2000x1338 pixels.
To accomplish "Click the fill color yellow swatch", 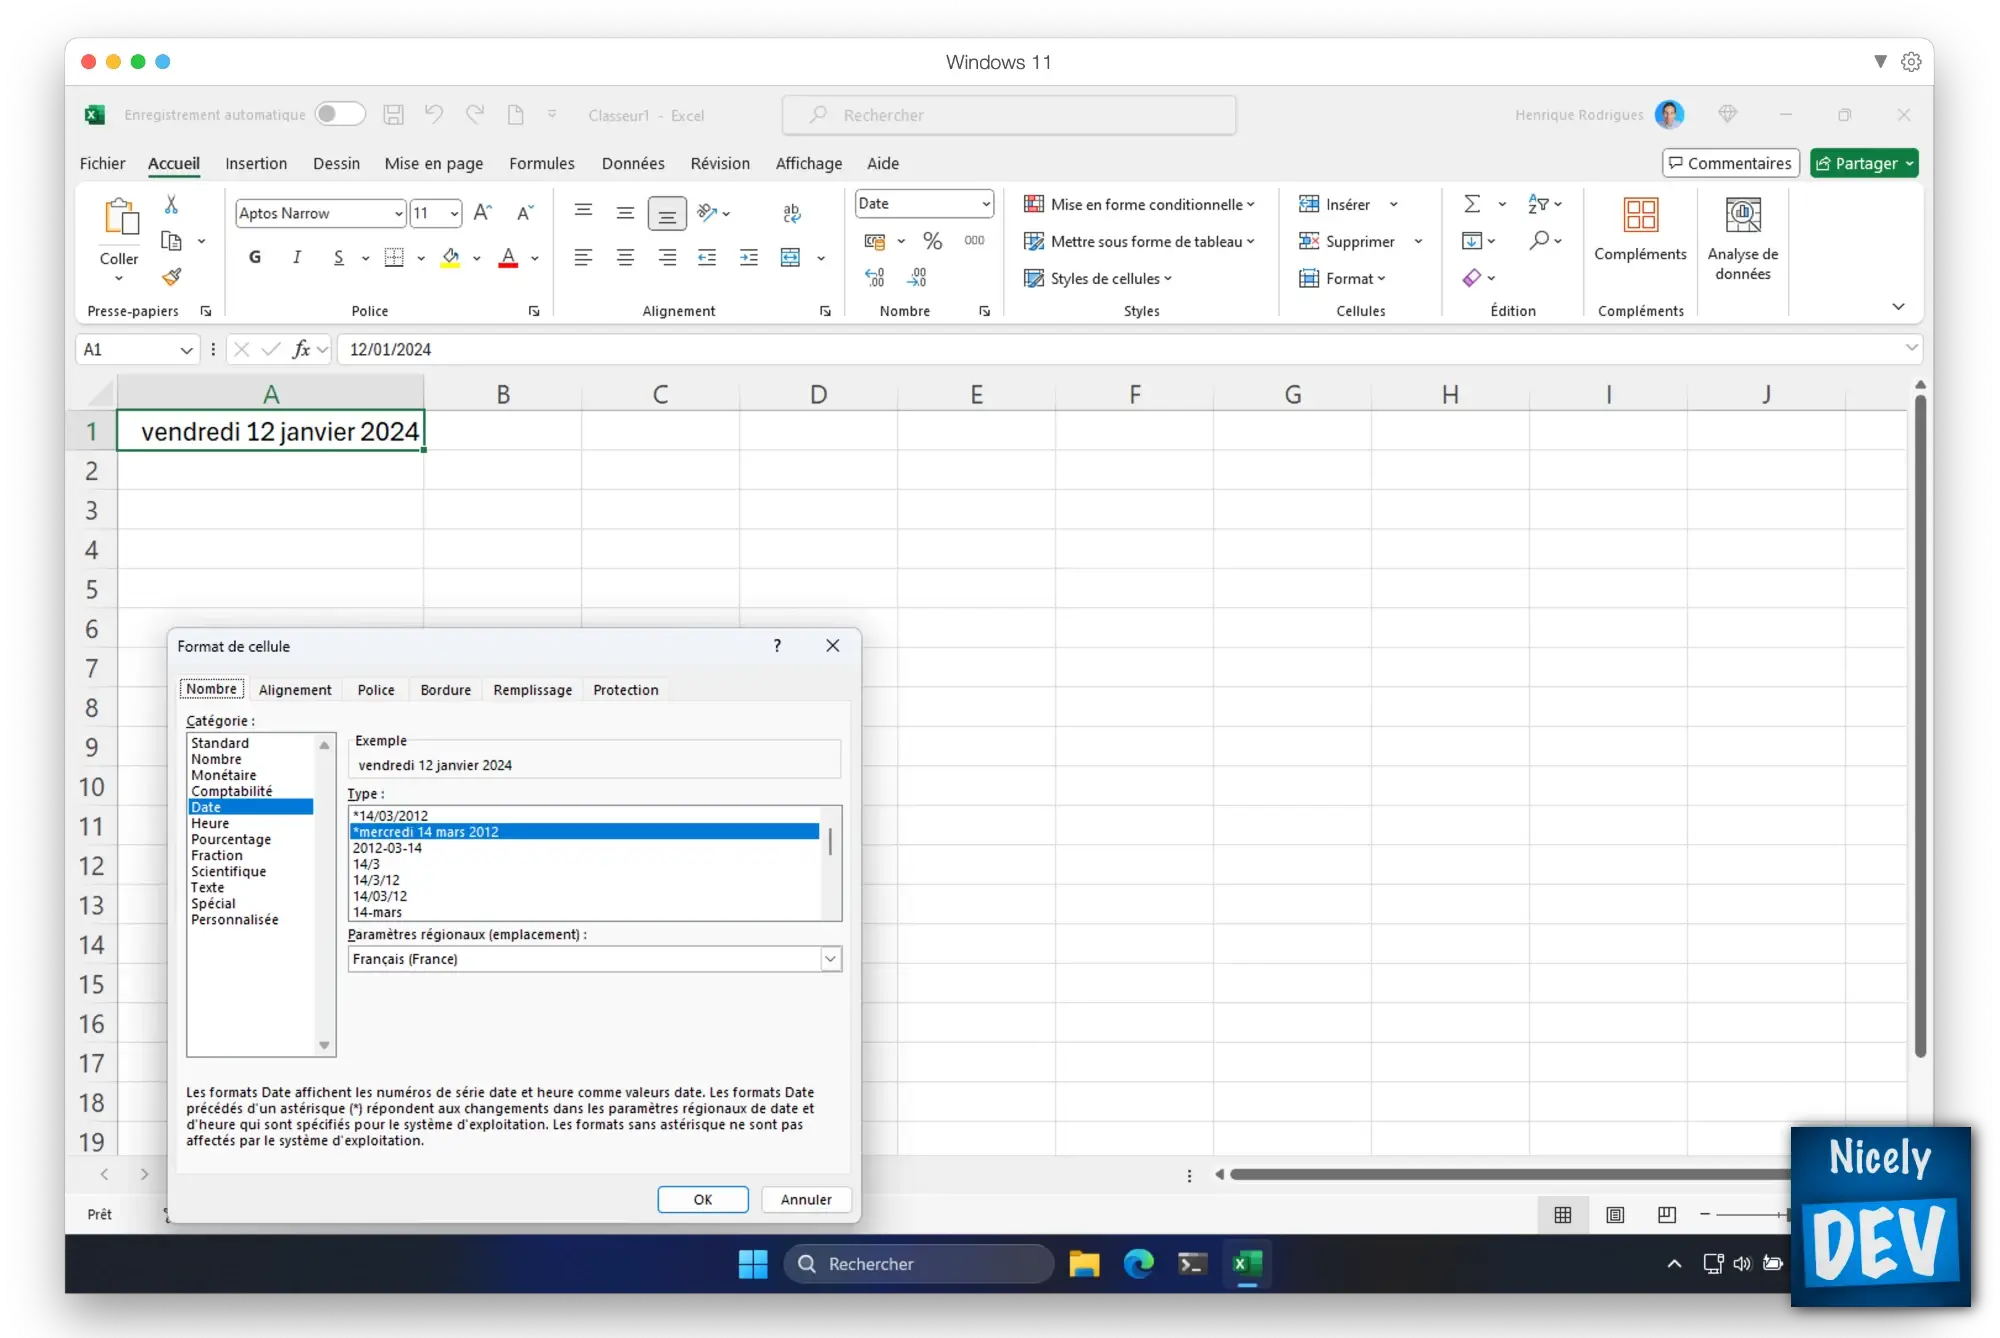I will [x=451, y=258].
